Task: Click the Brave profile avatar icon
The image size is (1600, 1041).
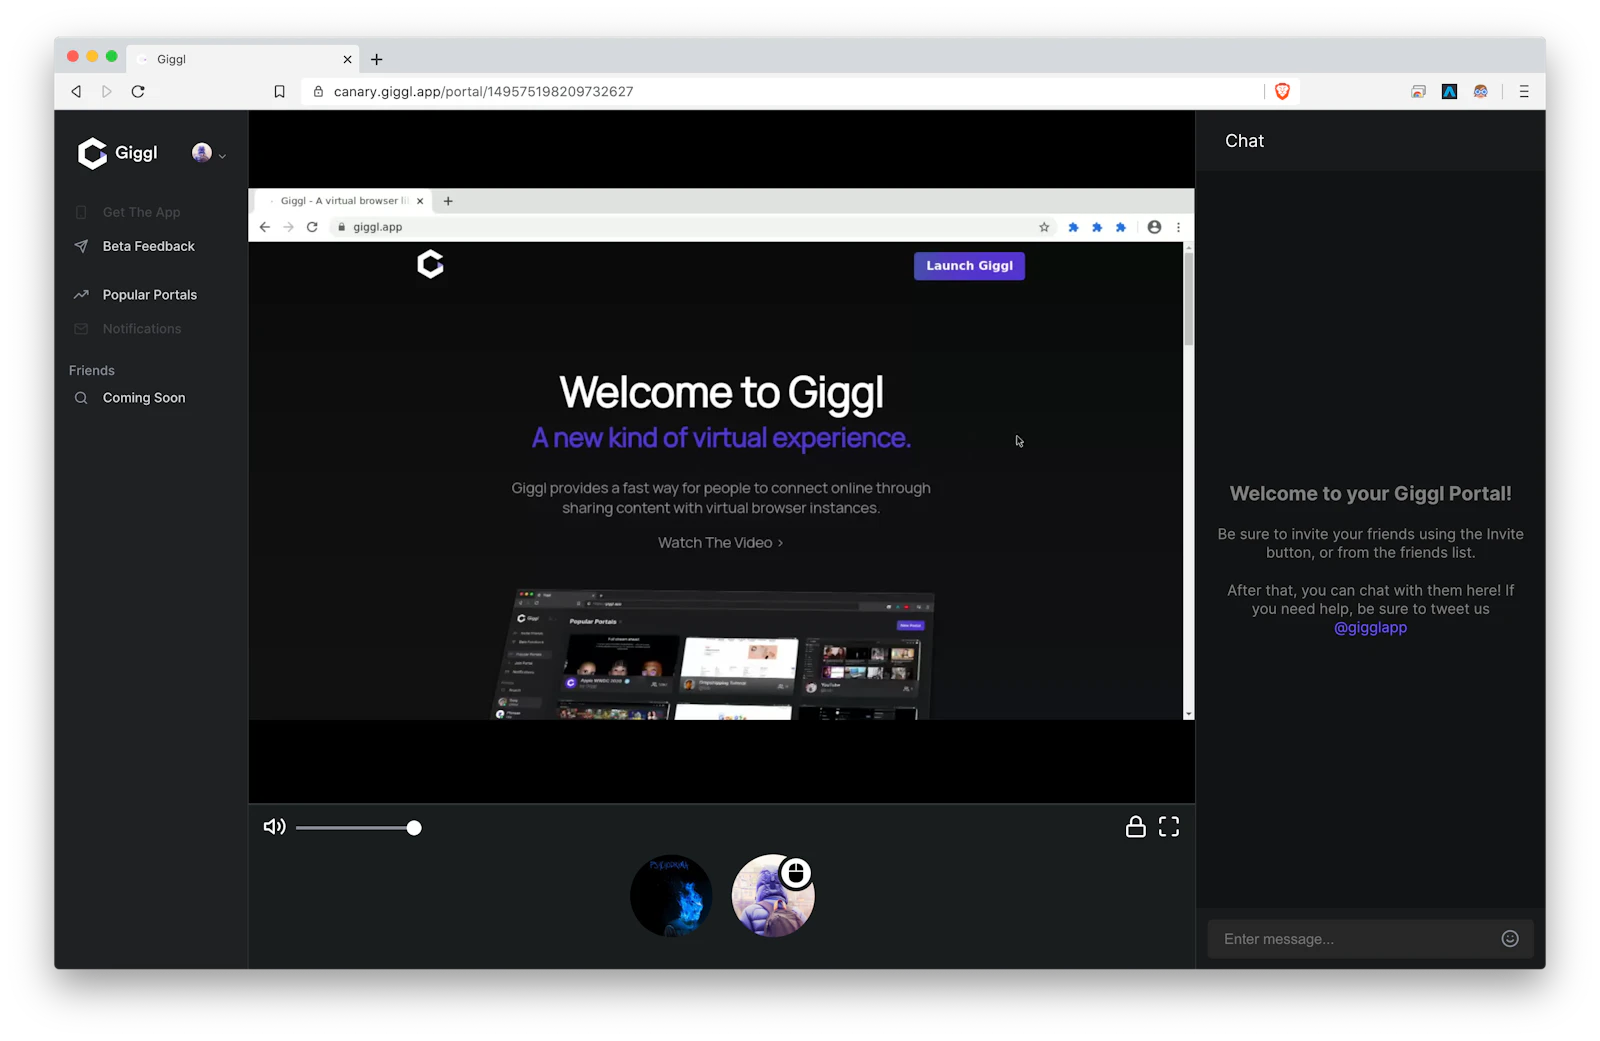Action: point(1481,91)
